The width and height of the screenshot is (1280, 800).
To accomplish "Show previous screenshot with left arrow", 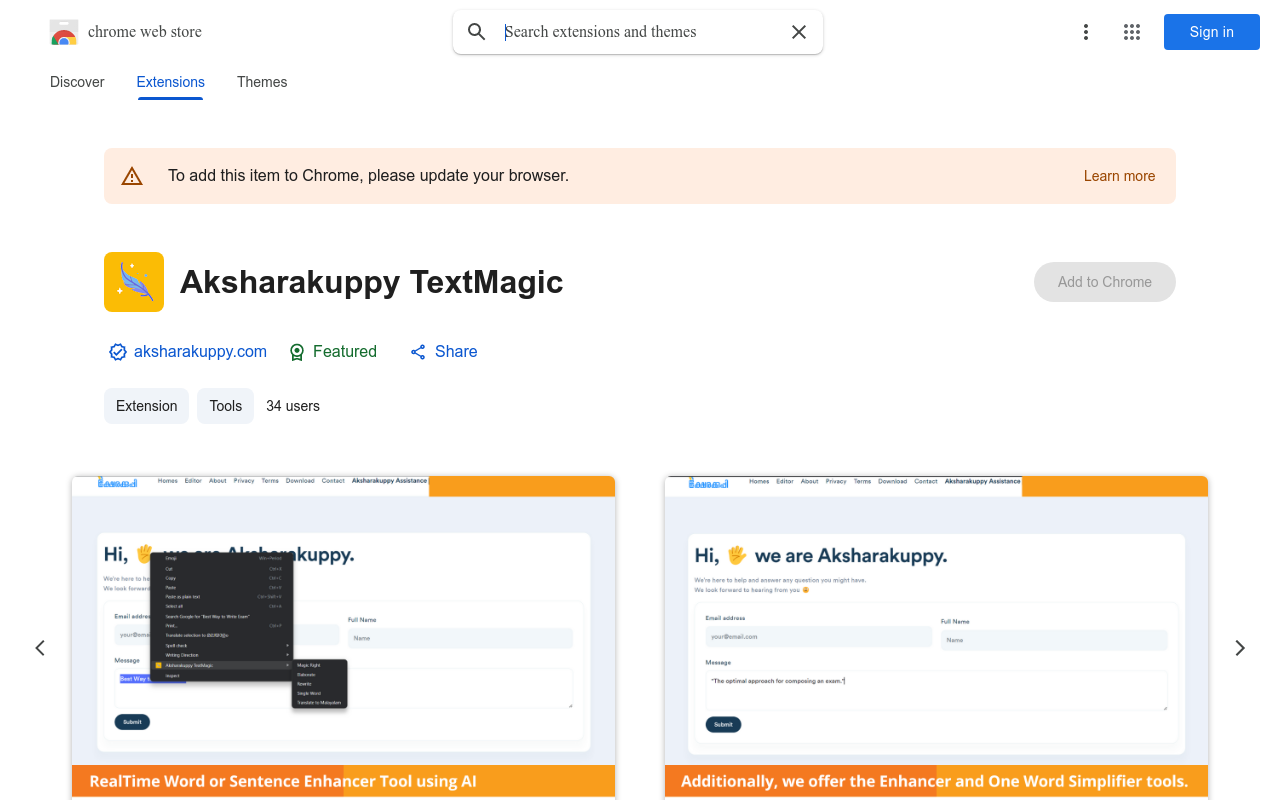I will coord(40,648).
